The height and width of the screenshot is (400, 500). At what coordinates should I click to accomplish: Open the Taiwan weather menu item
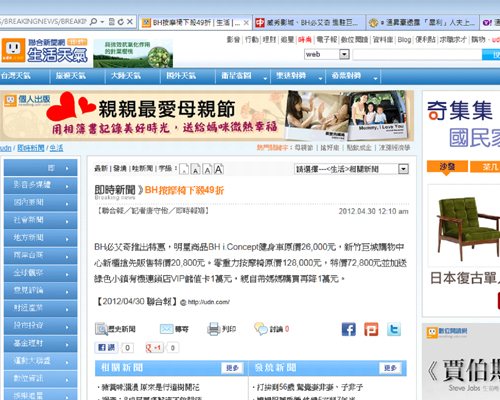(16, 76)
